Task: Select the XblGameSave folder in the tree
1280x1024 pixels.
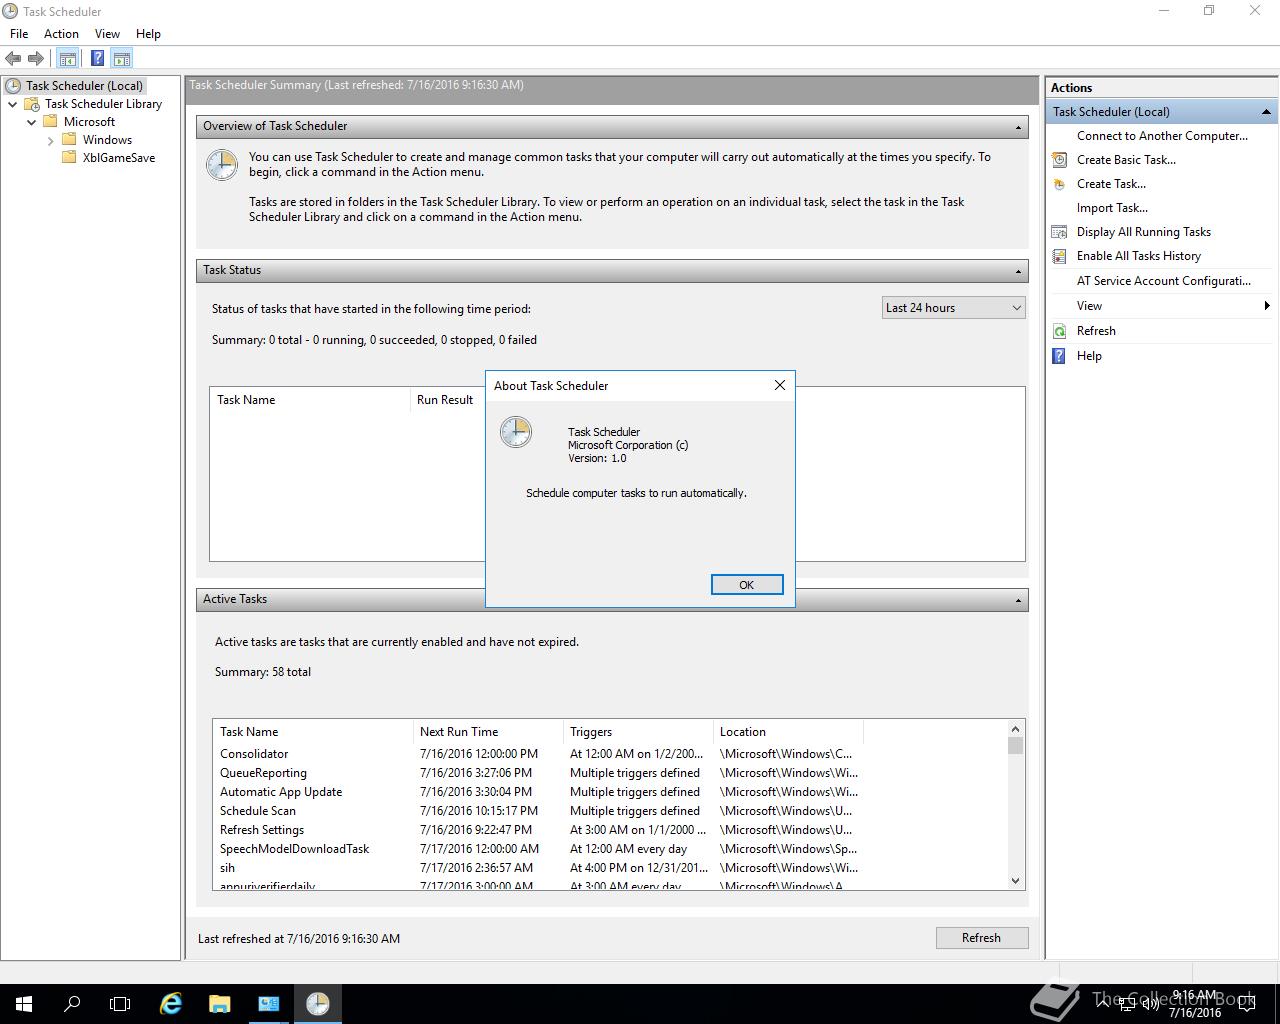Action: 118,158
